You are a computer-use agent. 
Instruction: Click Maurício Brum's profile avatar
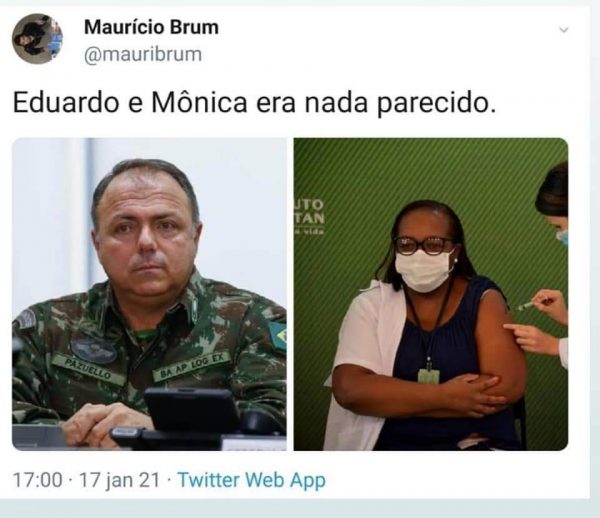[x=37, y=38]
